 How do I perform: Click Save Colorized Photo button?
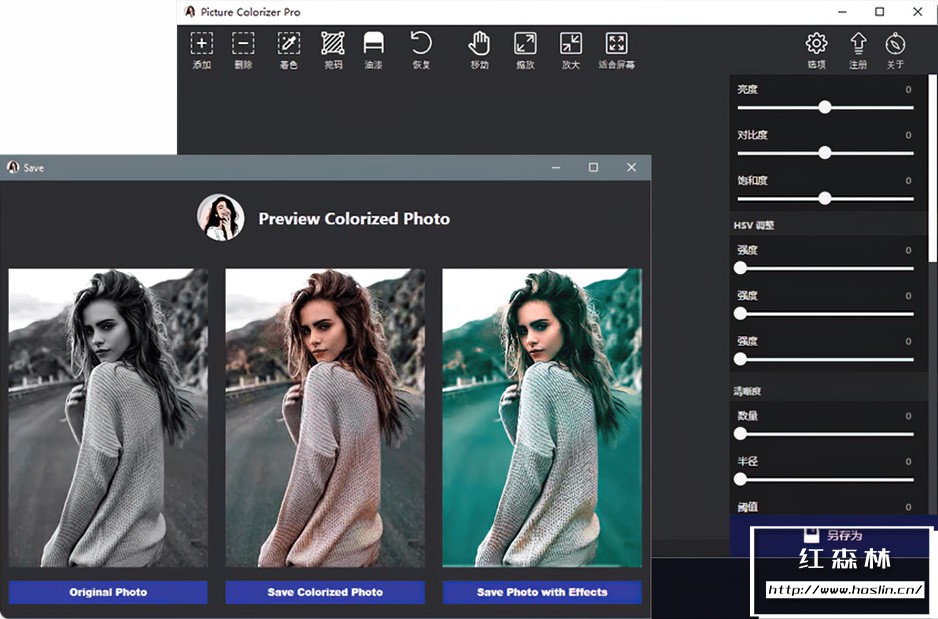pyautogui.click(x=325, y=592)
